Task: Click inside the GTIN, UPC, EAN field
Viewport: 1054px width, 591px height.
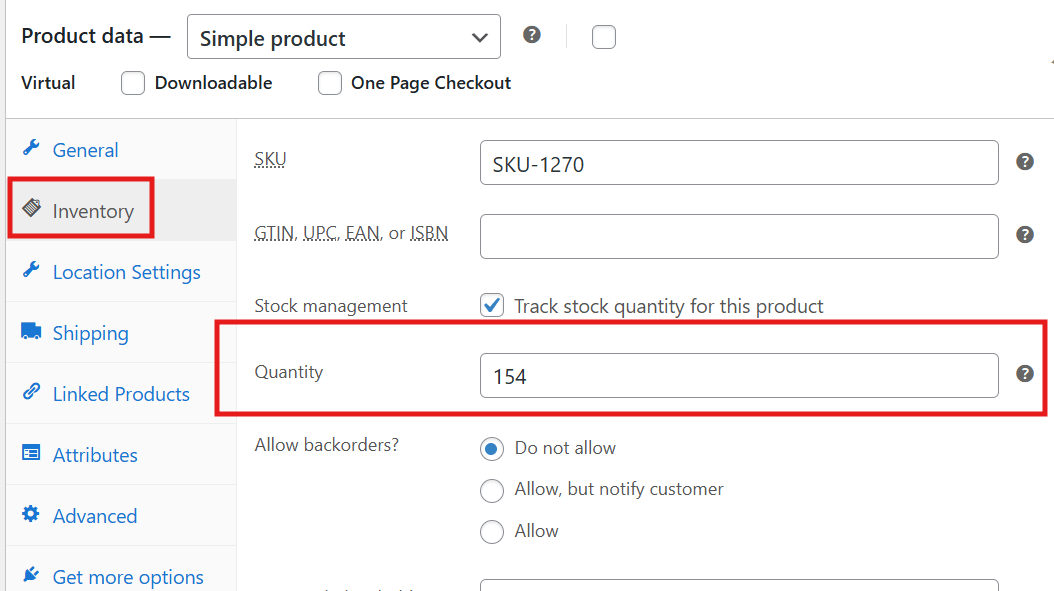Action: [739, 236]
